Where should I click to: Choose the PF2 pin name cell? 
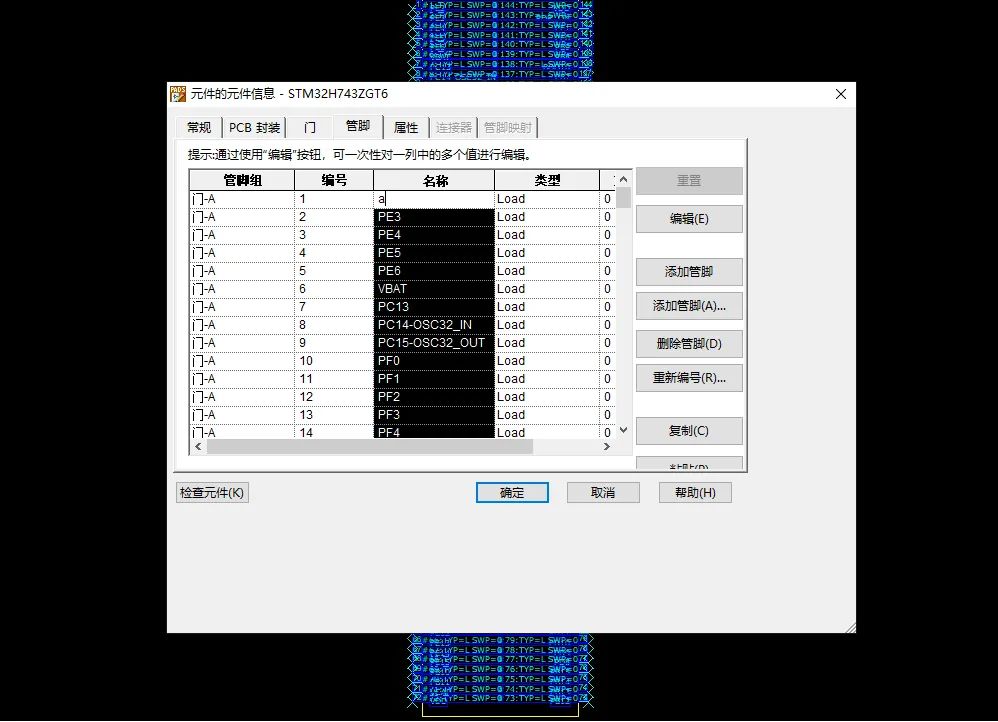click(x=434, y=397)
